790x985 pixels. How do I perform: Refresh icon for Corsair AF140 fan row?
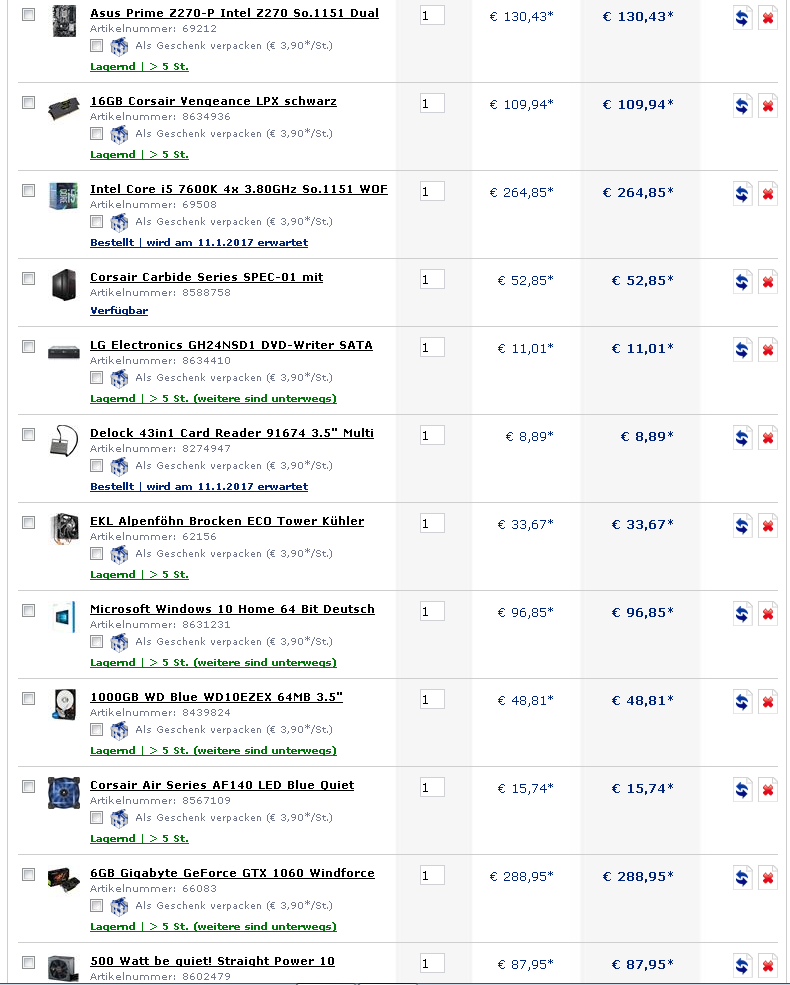coord(742,789)
